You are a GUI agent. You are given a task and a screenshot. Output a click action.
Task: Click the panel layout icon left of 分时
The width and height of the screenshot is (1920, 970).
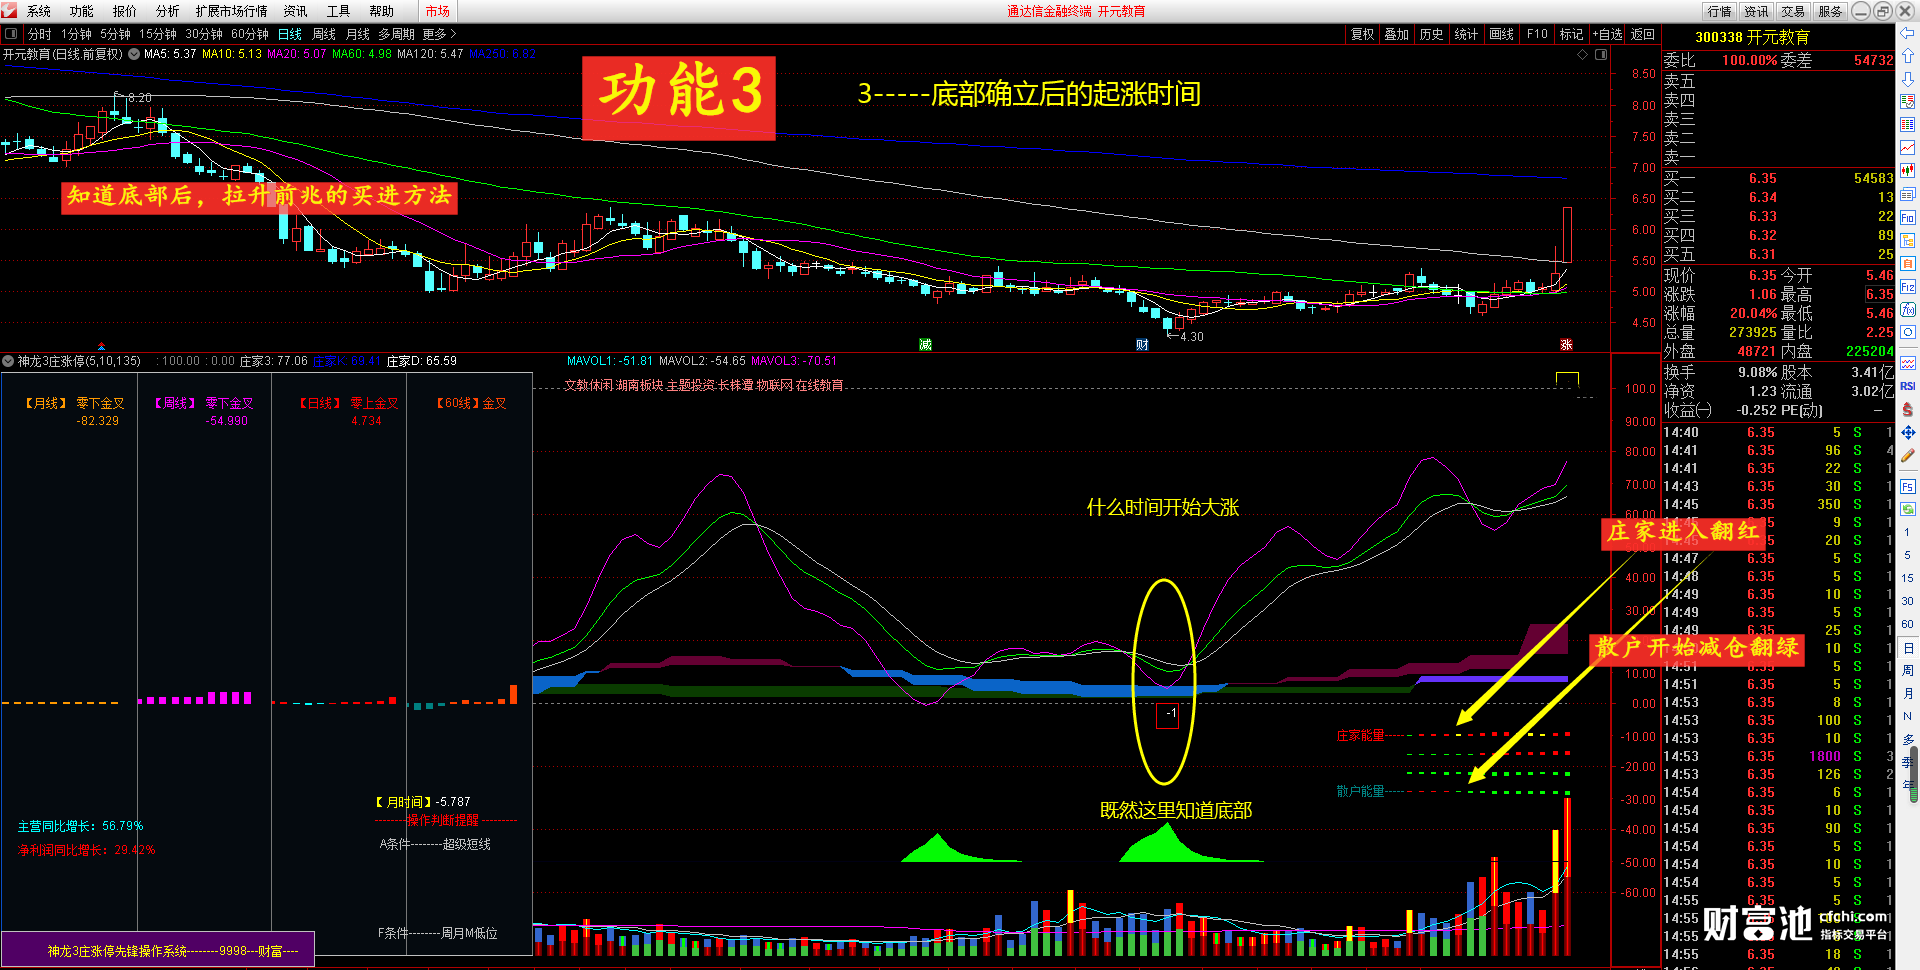click(x=11, y=34)
